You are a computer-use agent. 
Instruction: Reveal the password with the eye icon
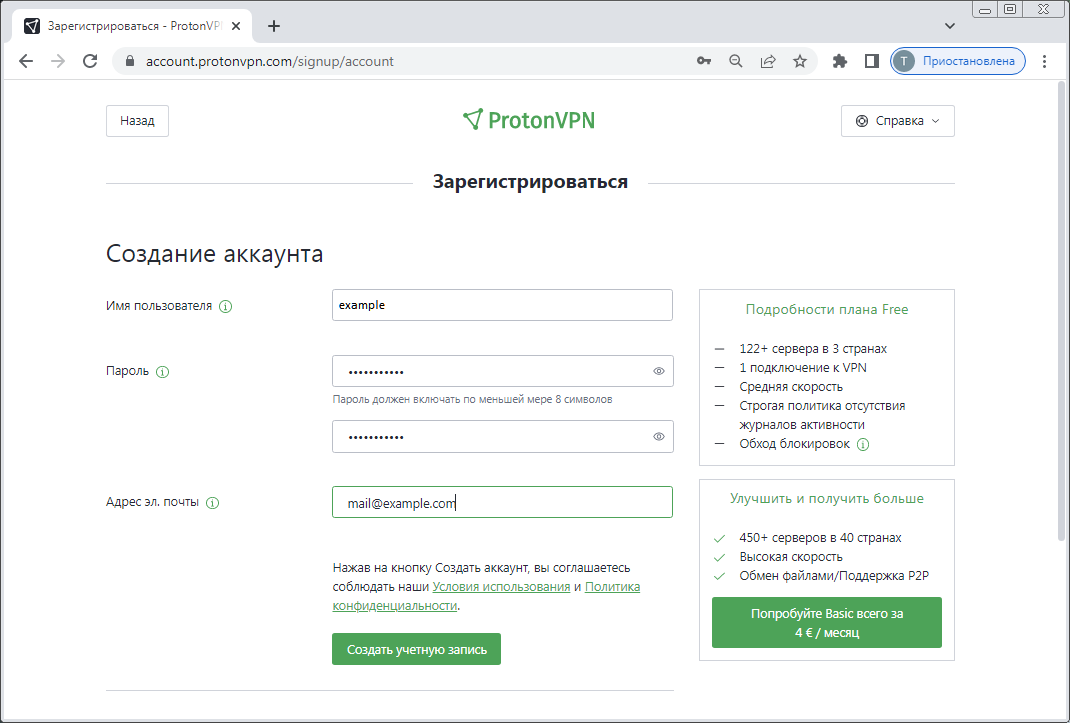[x=658, y=371]
